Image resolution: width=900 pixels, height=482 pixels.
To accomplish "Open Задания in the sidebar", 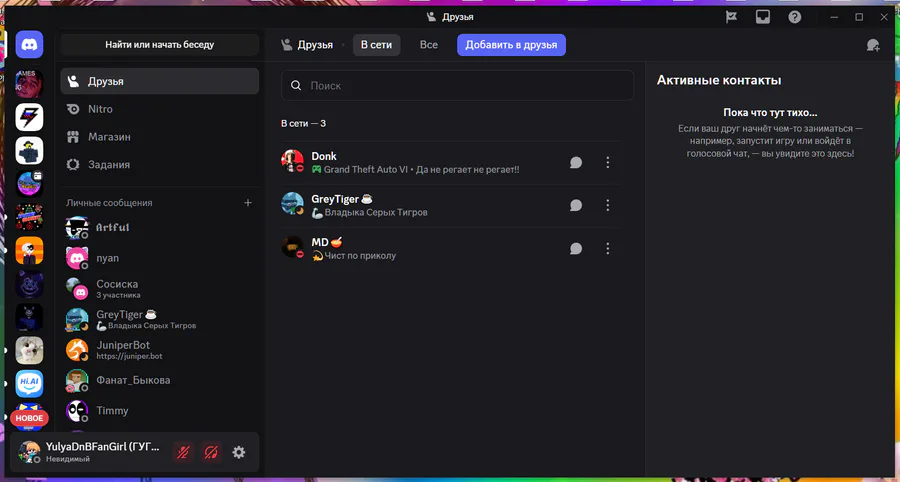I will coord(160,165).
